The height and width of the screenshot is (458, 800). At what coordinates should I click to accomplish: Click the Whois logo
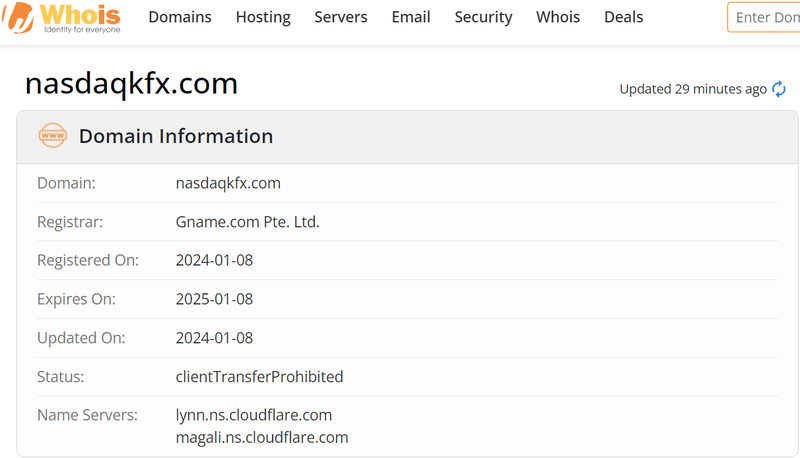click(61, 18)
